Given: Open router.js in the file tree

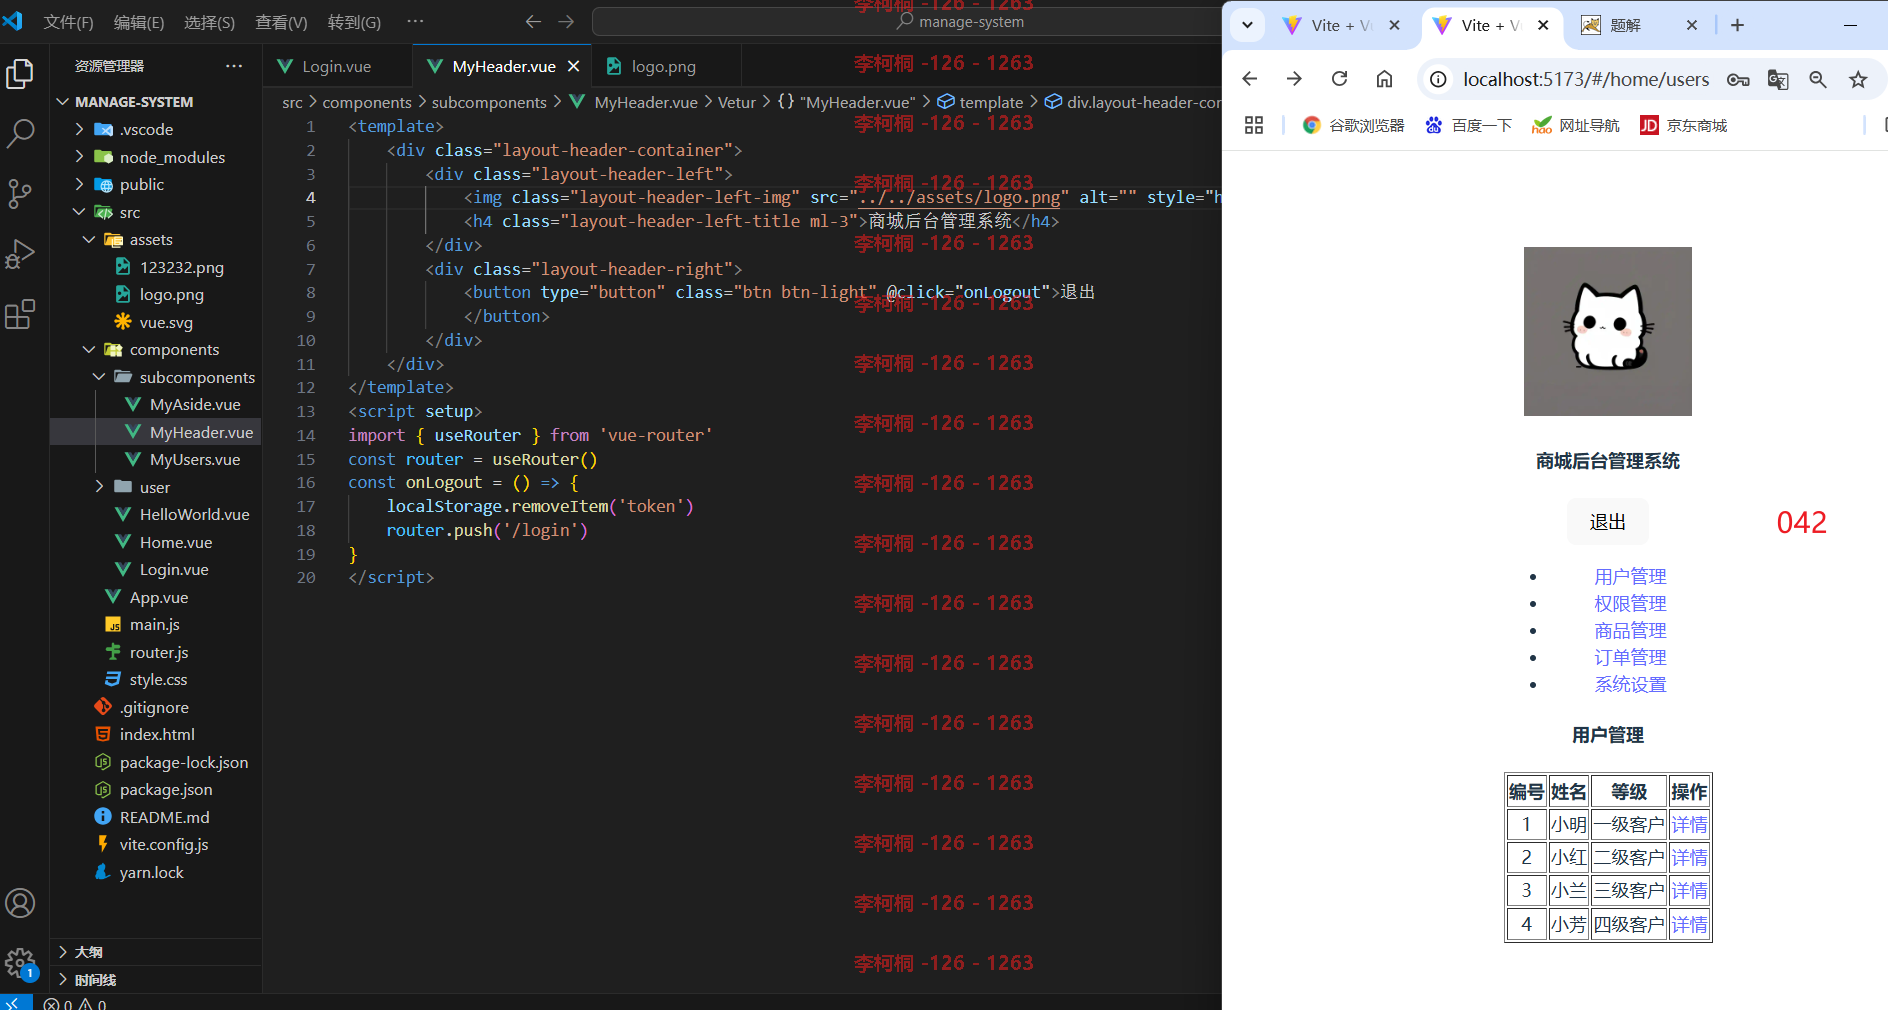Looking at the screenshot, I should click(x=159, y=652).
